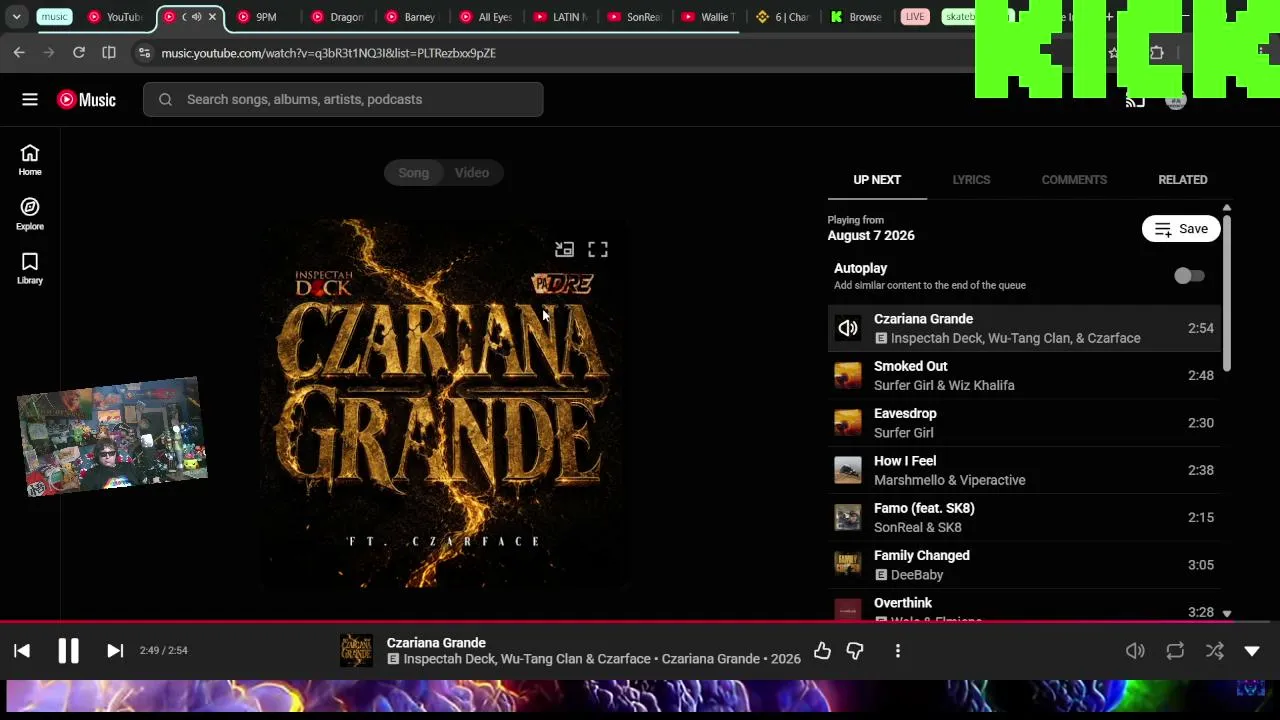Viewport: 1280px width, 720px height.
Task: Focus the search songs, albums, artists field
Action: pos(343,99)
